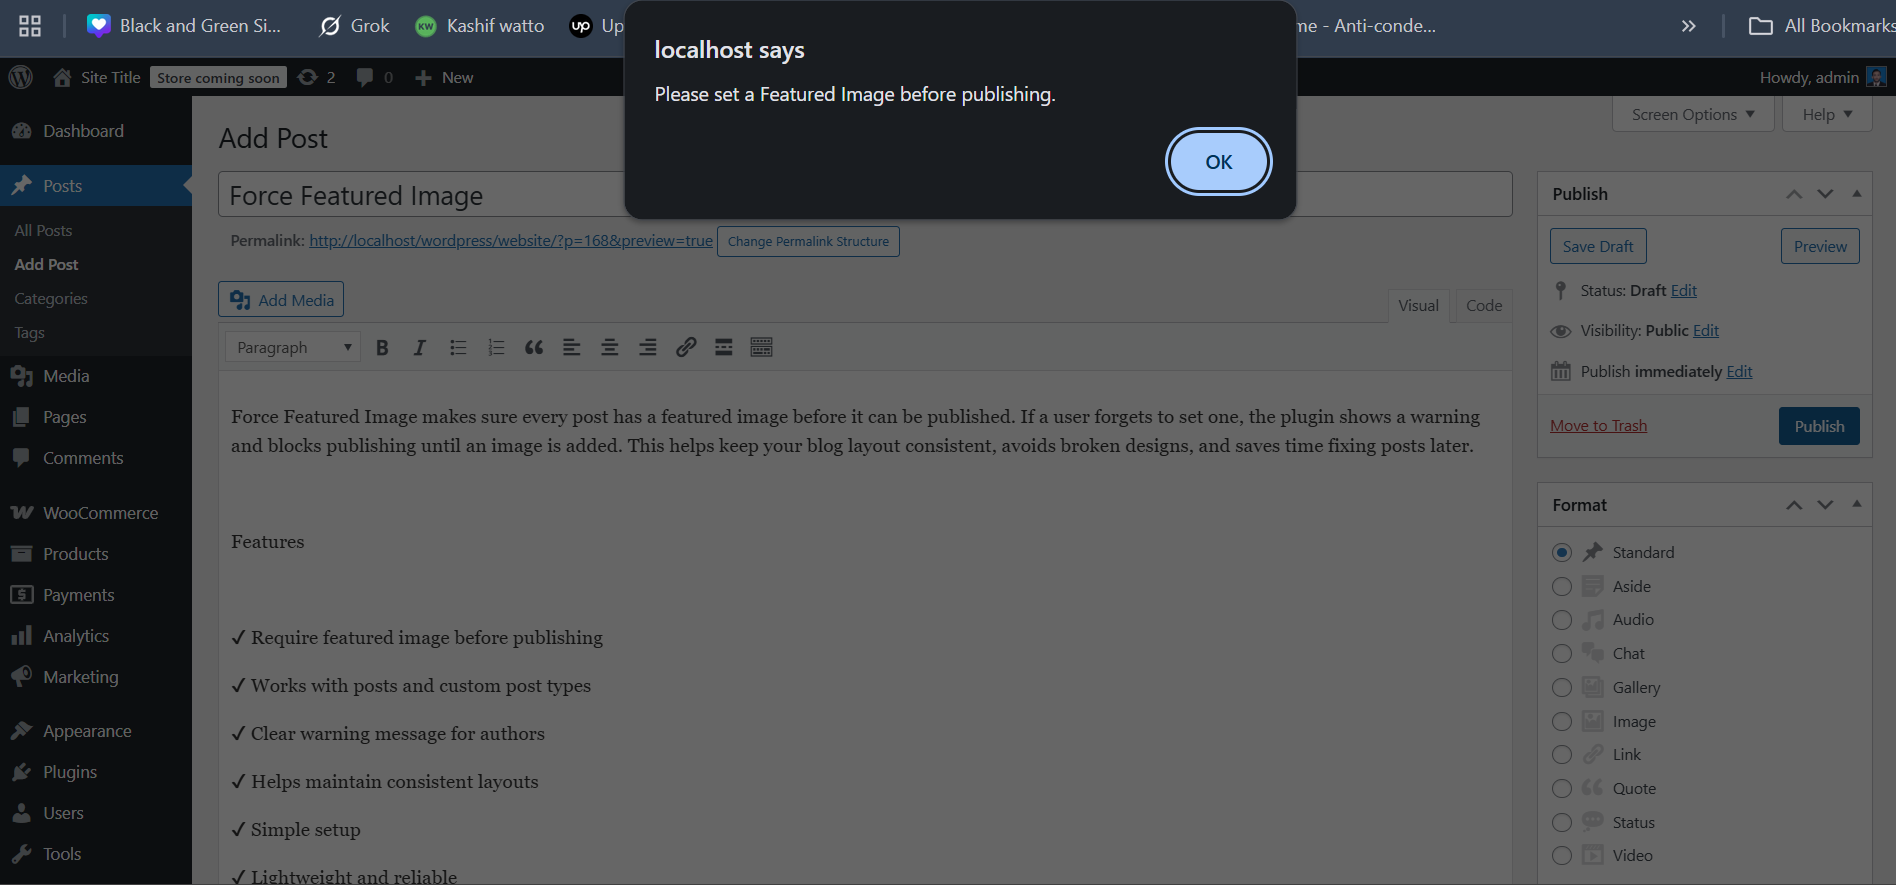This screenshot has height=885, width=1896.
Task: Toggle the editor toolbar kitchen sink icon
Action: pyautogui.click(x=762, y=348)
